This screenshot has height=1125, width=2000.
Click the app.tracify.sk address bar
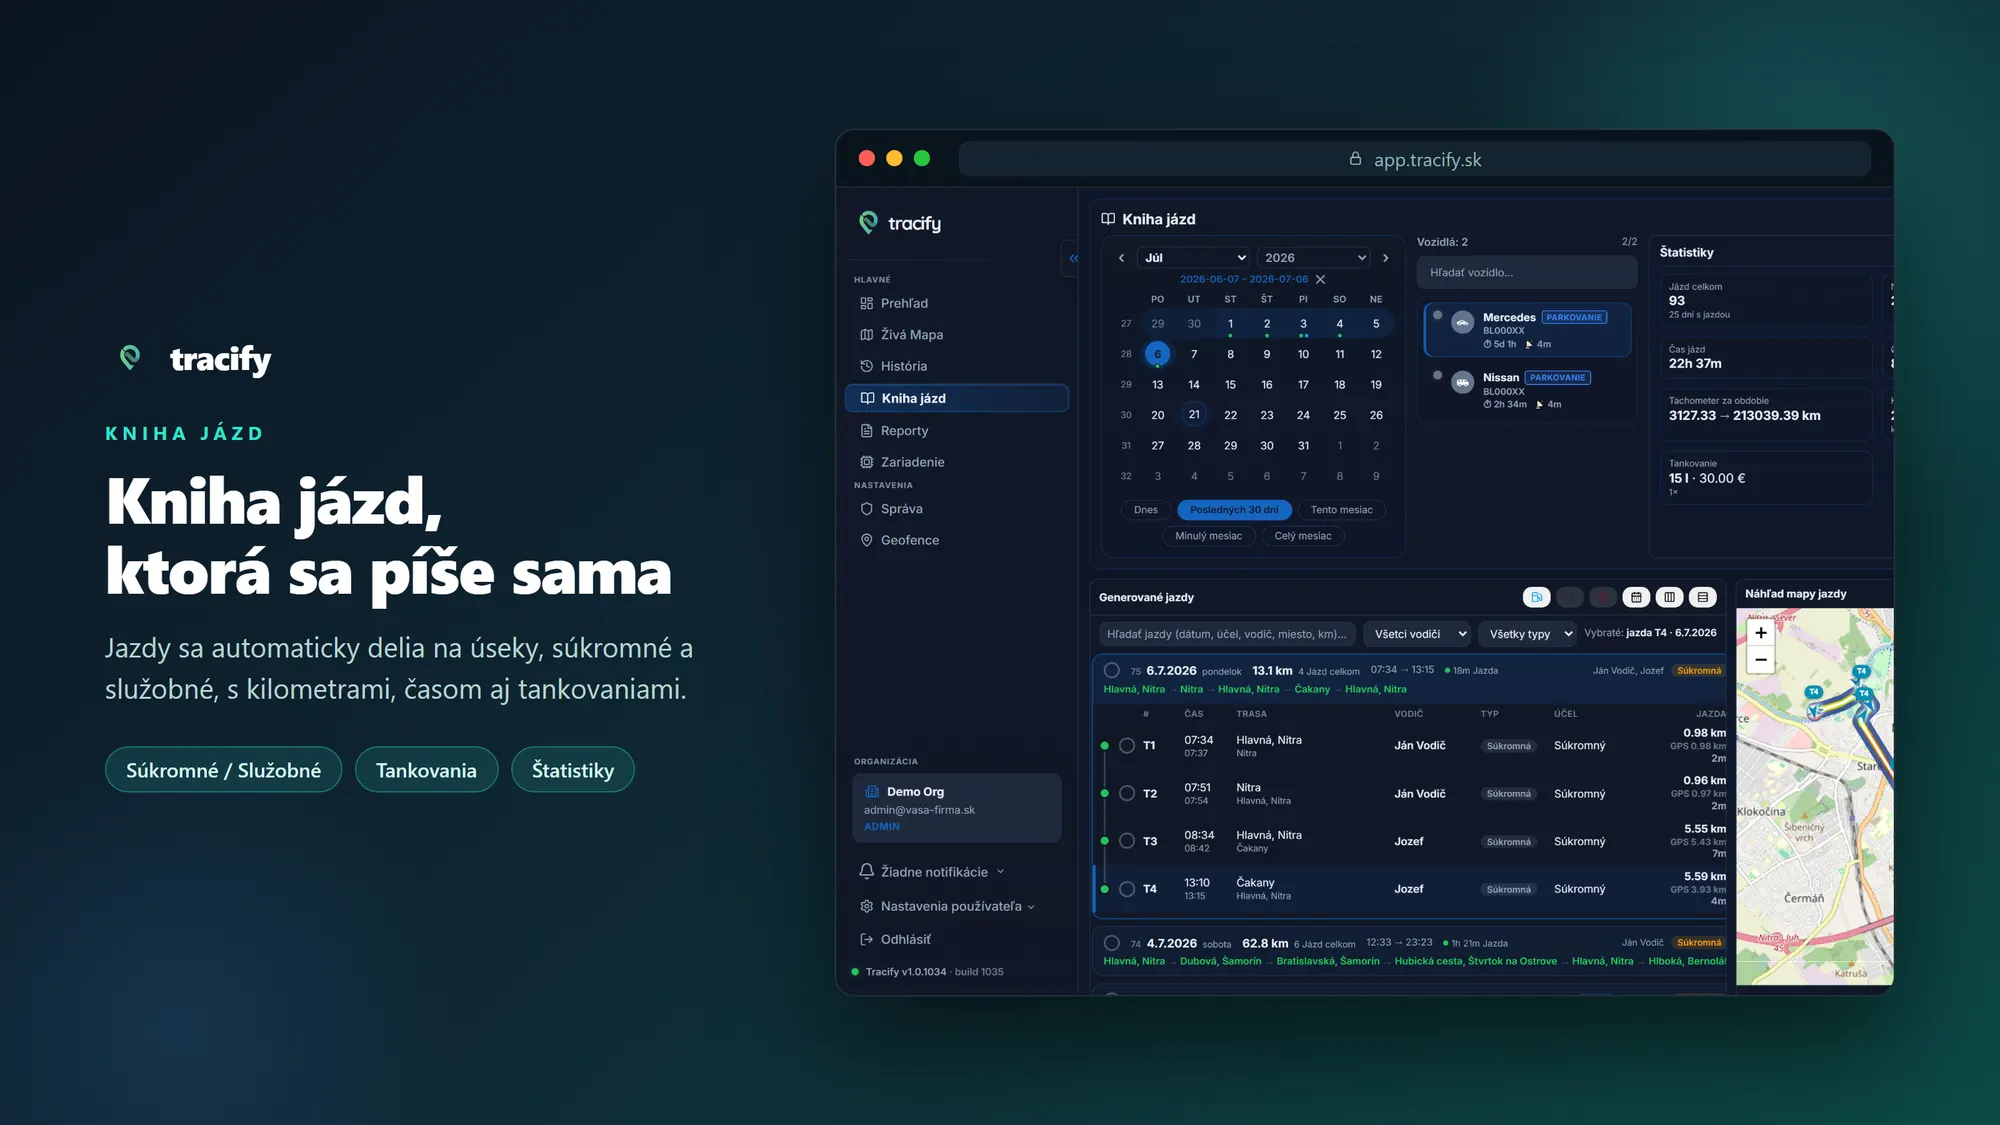pyautogui.click(x=1415, y=159)
